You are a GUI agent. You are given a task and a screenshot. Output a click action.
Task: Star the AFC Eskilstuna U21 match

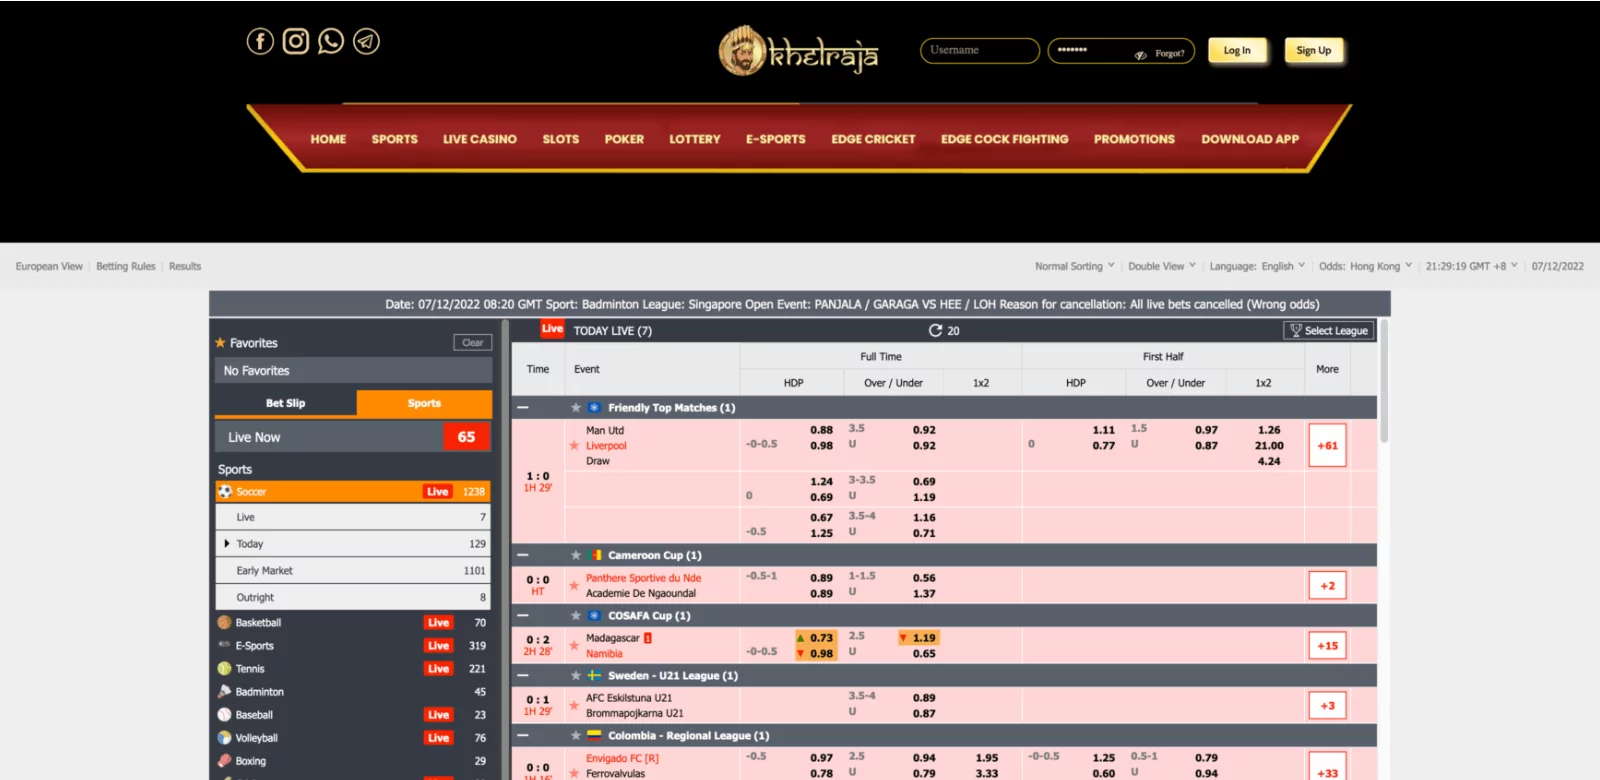coord(574,706)
